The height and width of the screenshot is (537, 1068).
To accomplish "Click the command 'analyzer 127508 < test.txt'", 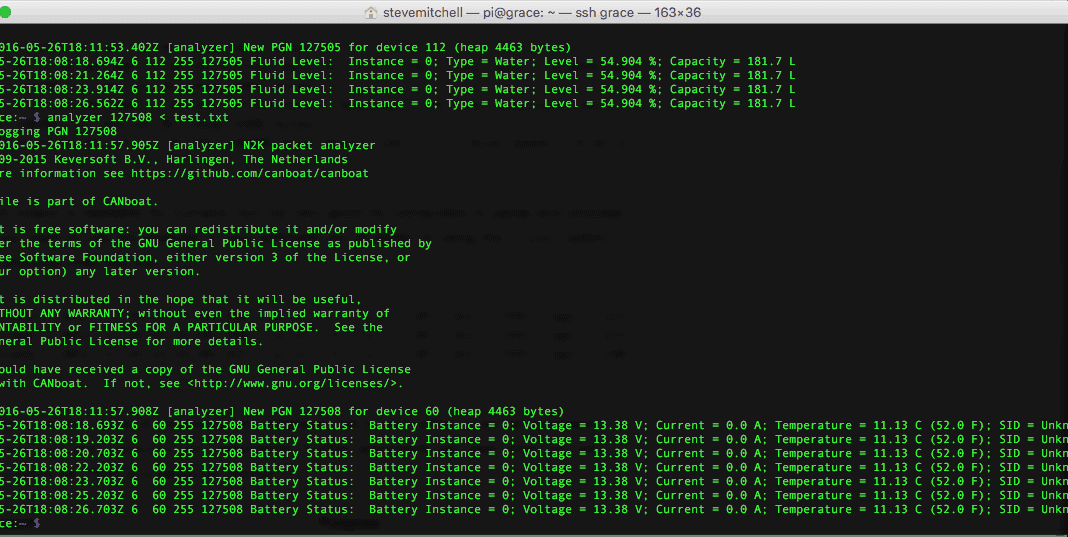I will [x=138, y=117].
